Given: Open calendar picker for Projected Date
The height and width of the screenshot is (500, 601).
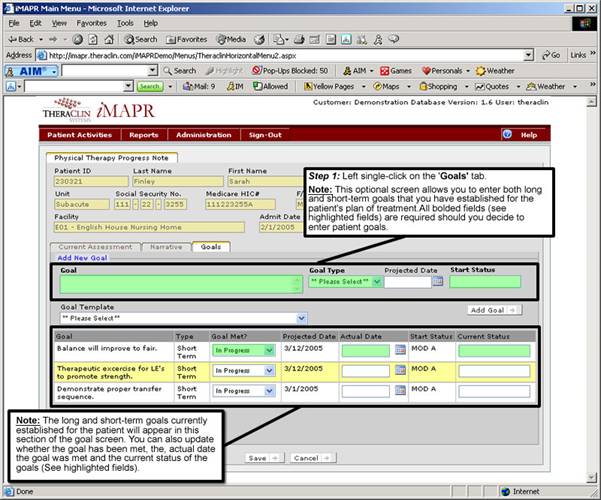Looking at the screenshot, I should coord(438,282).
